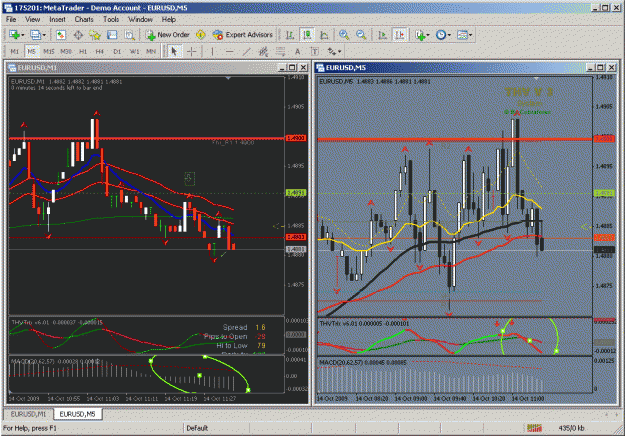Select the Text Label tool
Viewport: 625px width, 436px height.
point(314,51)
